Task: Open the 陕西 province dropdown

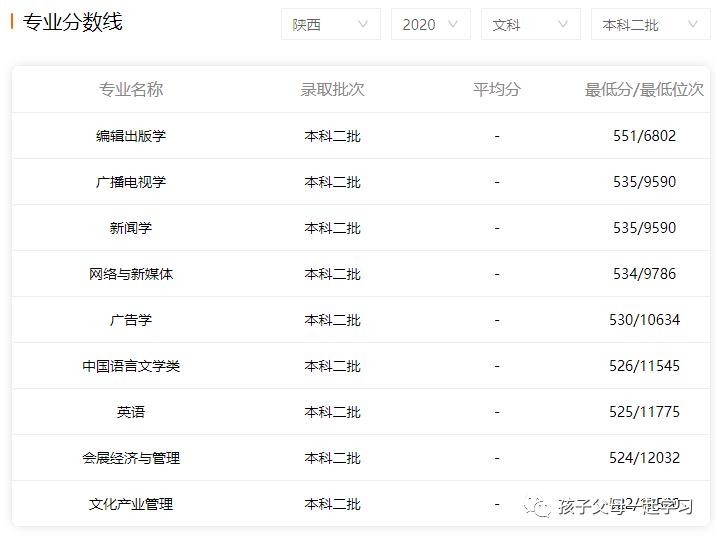Action: pyautogui.click(x=330, y=25)
